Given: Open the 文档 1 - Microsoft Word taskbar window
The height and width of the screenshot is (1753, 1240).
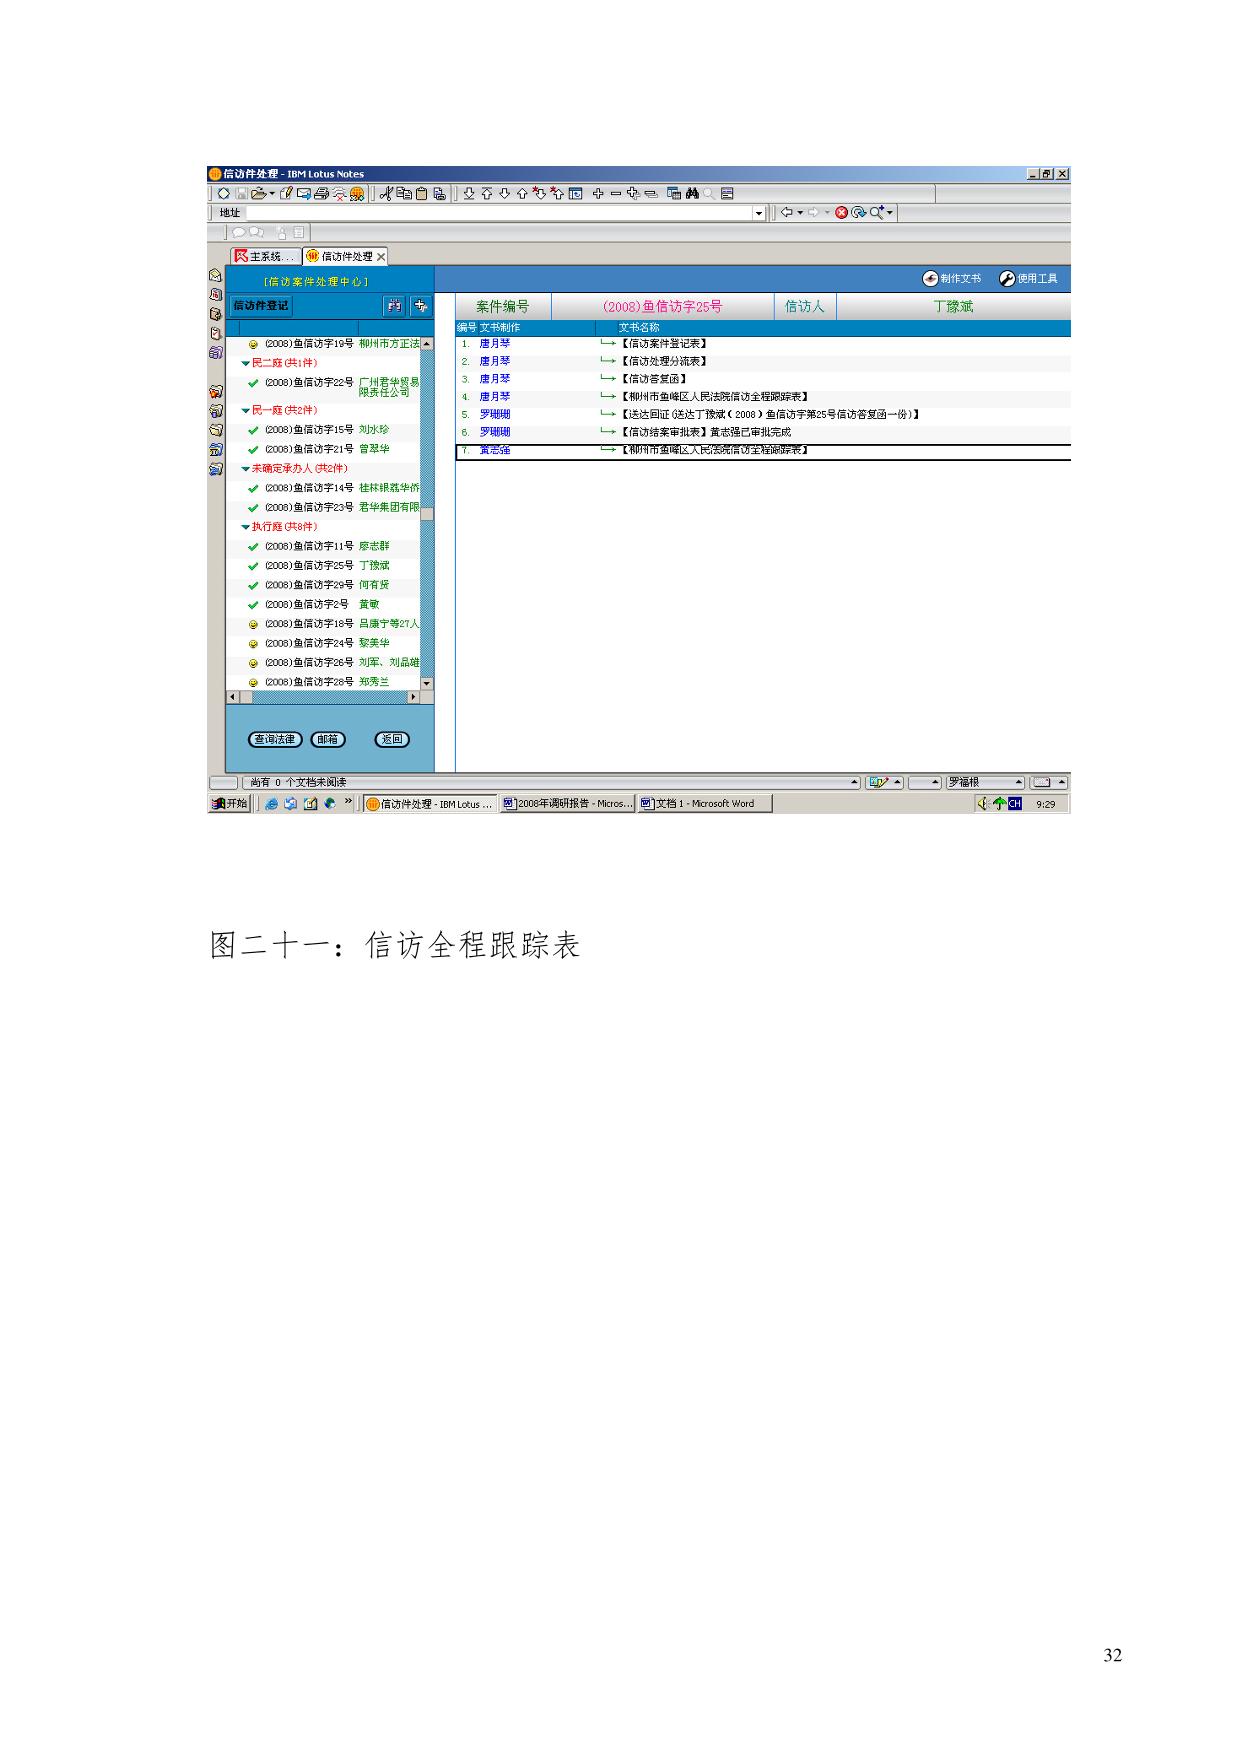Looking at the screenshot, I should coord(704,803).
